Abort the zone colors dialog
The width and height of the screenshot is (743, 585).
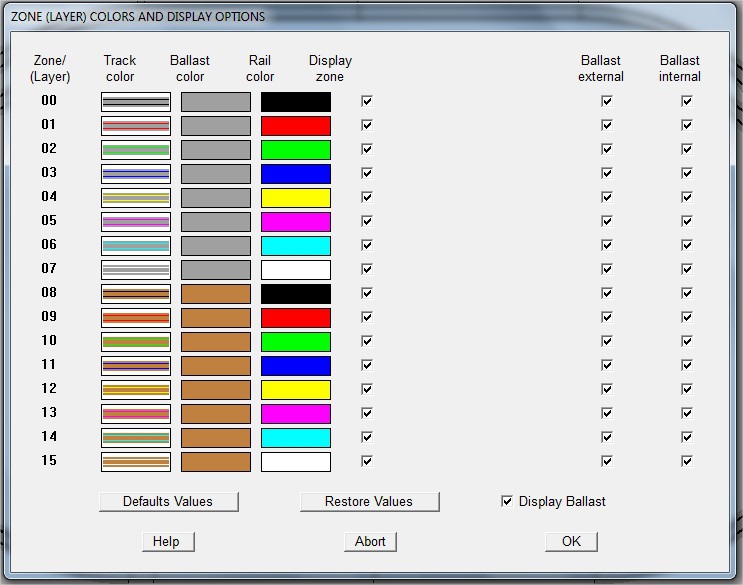[370, 541]
